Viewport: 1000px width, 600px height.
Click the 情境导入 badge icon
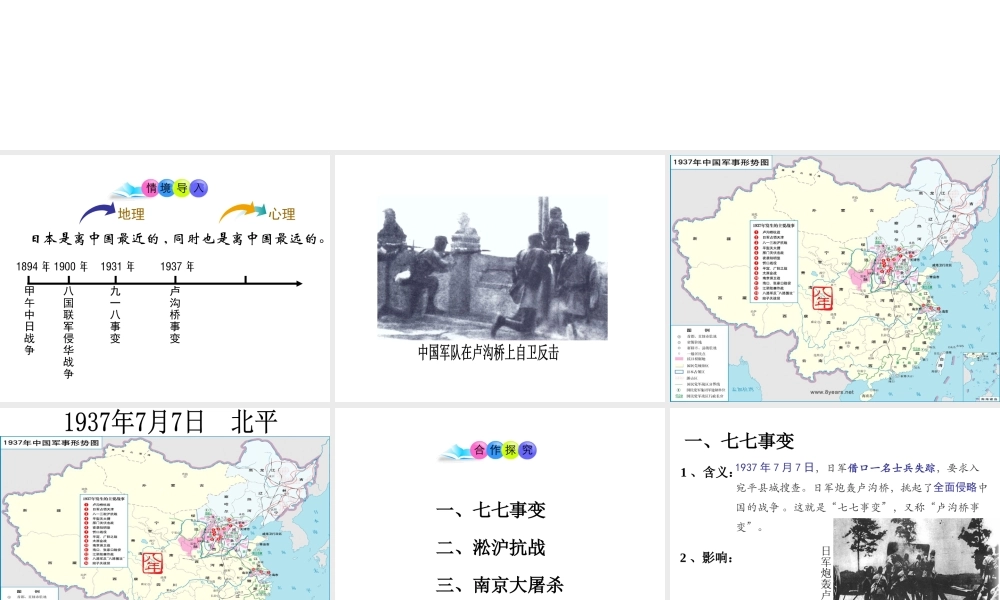[161, 188]
